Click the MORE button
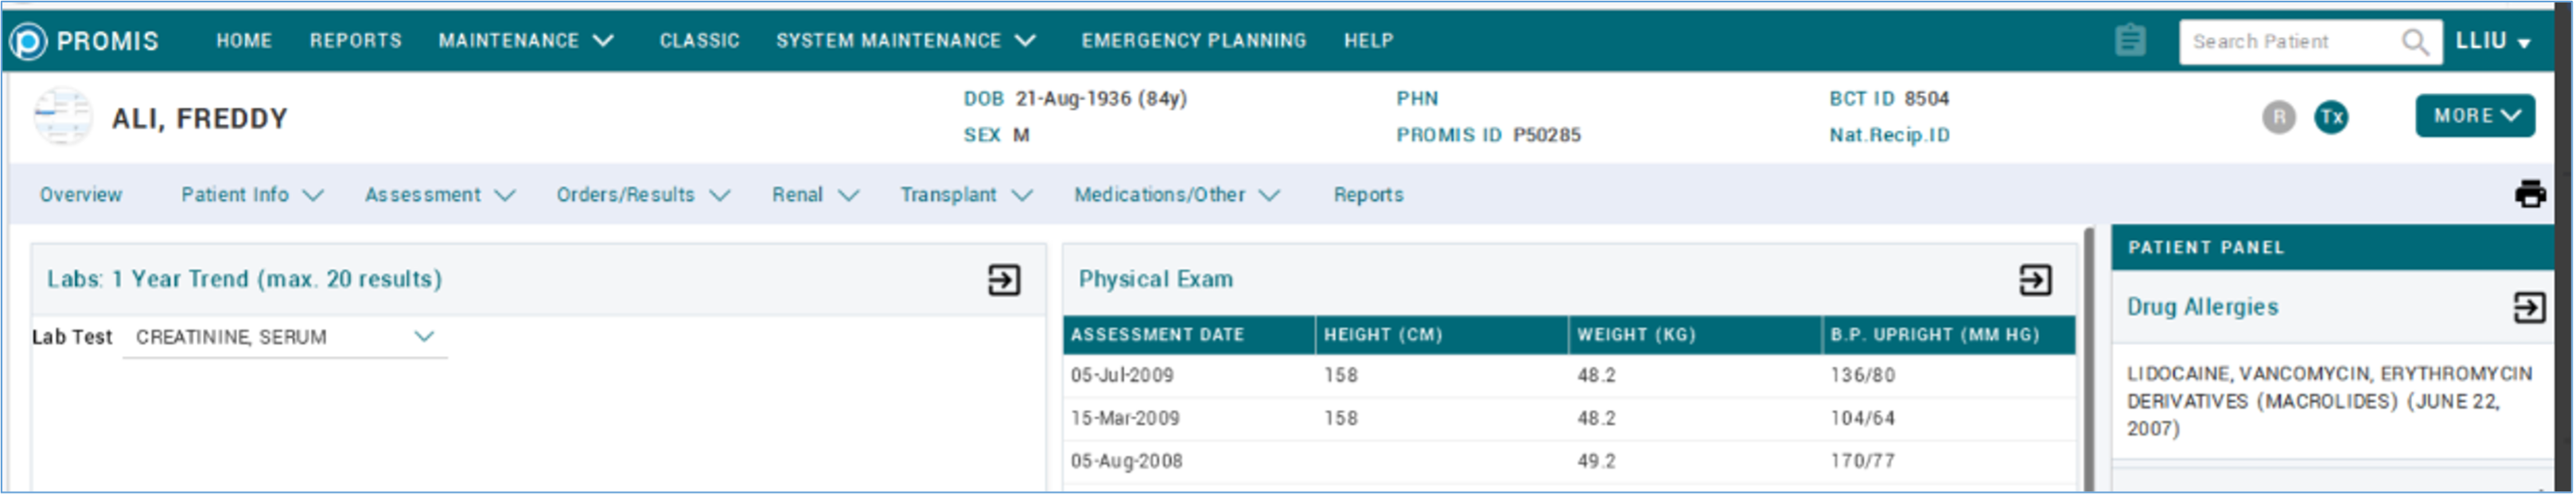 (2475, 116)
